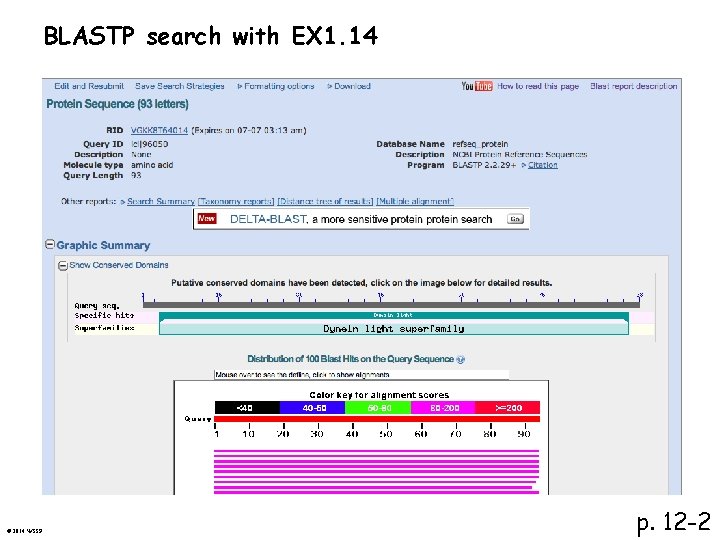Open Blast report description link

tap(634, 86)
